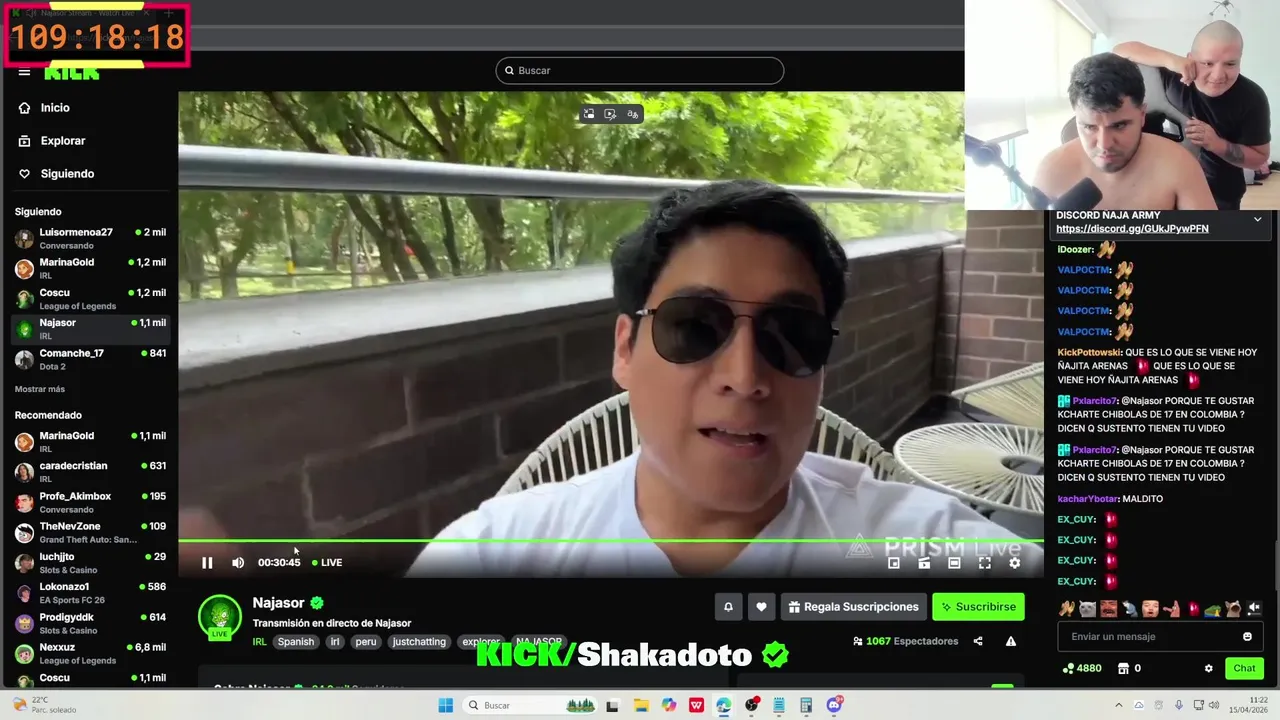Open Siguiendo in sidebar
The image size is (1280, 720).
coord(67,174)
